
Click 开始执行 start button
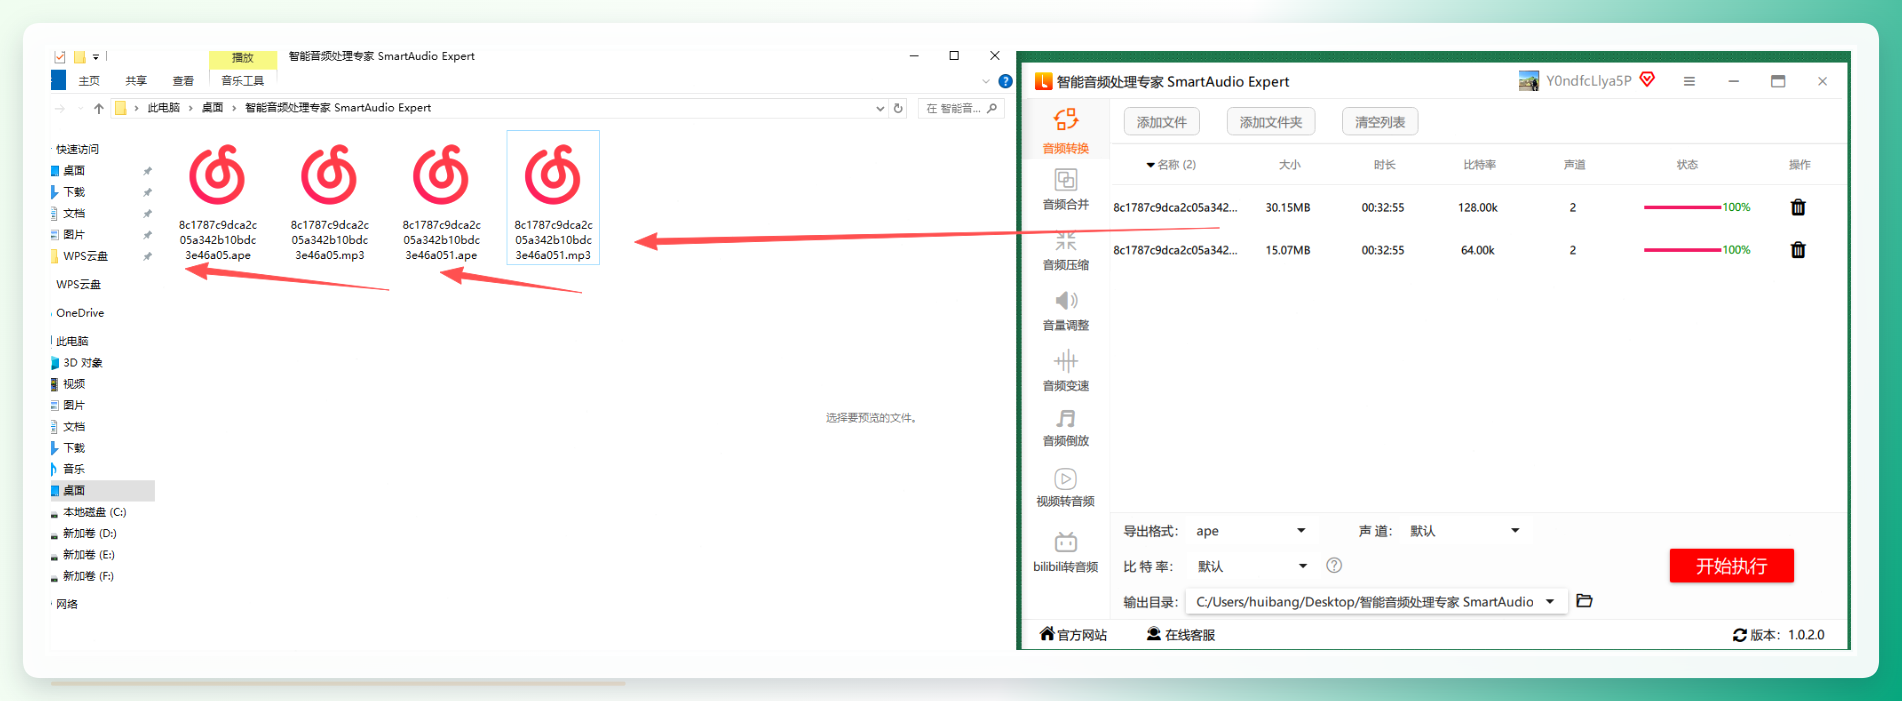pos(1731,566)
